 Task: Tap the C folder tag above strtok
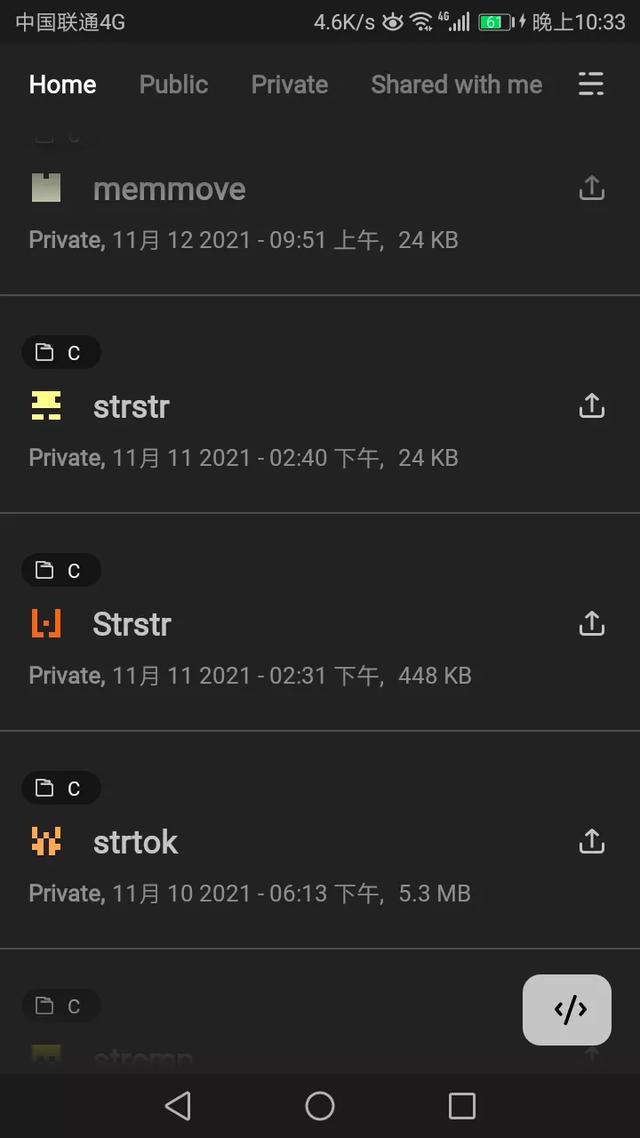[x=61, y=788]
